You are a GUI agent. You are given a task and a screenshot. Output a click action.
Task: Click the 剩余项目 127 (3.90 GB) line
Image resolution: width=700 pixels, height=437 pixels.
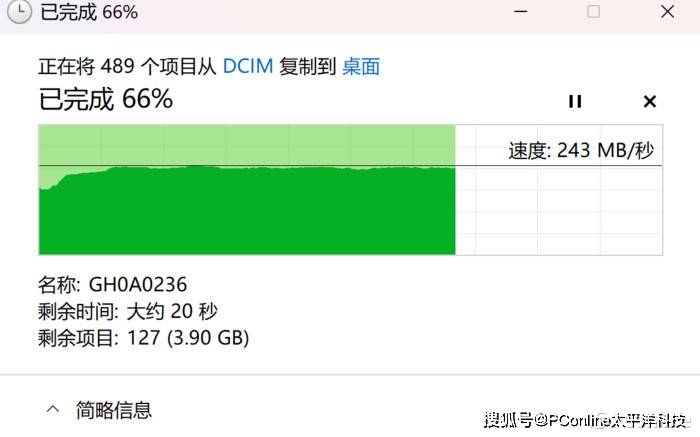143,338
